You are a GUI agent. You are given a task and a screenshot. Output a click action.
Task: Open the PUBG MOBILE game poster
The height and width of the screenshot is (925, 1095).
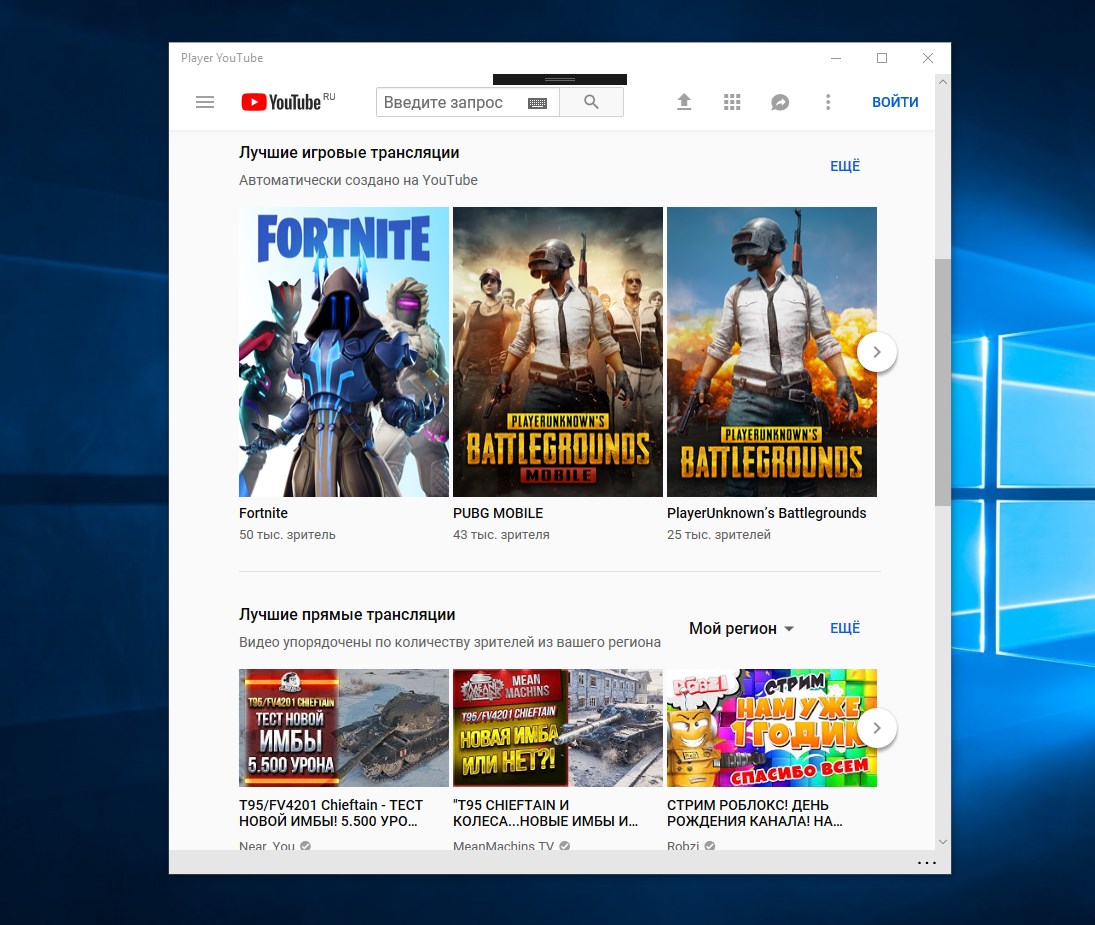tap(558, 352)
